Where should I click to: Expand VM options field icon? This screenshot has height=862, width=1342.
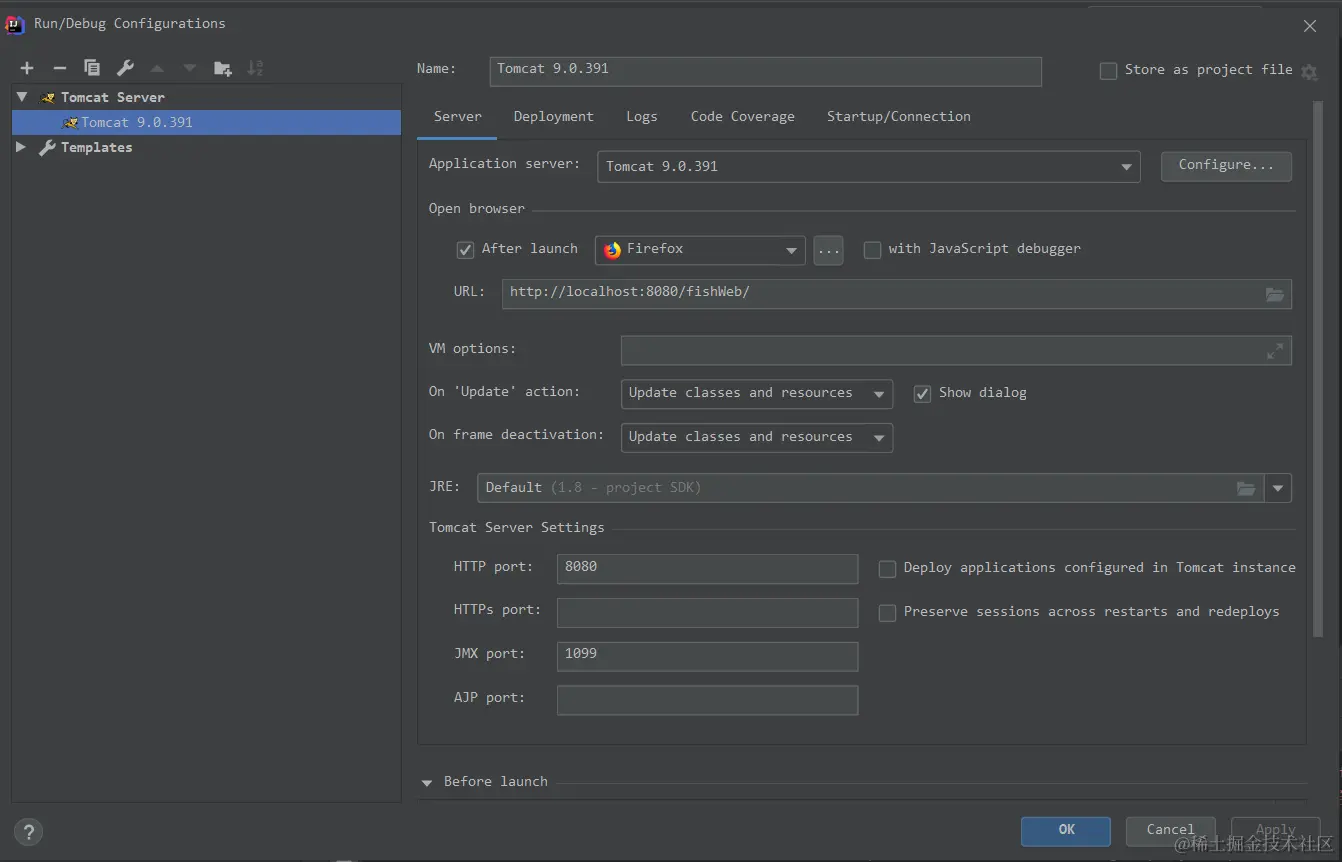point(1275,351)
